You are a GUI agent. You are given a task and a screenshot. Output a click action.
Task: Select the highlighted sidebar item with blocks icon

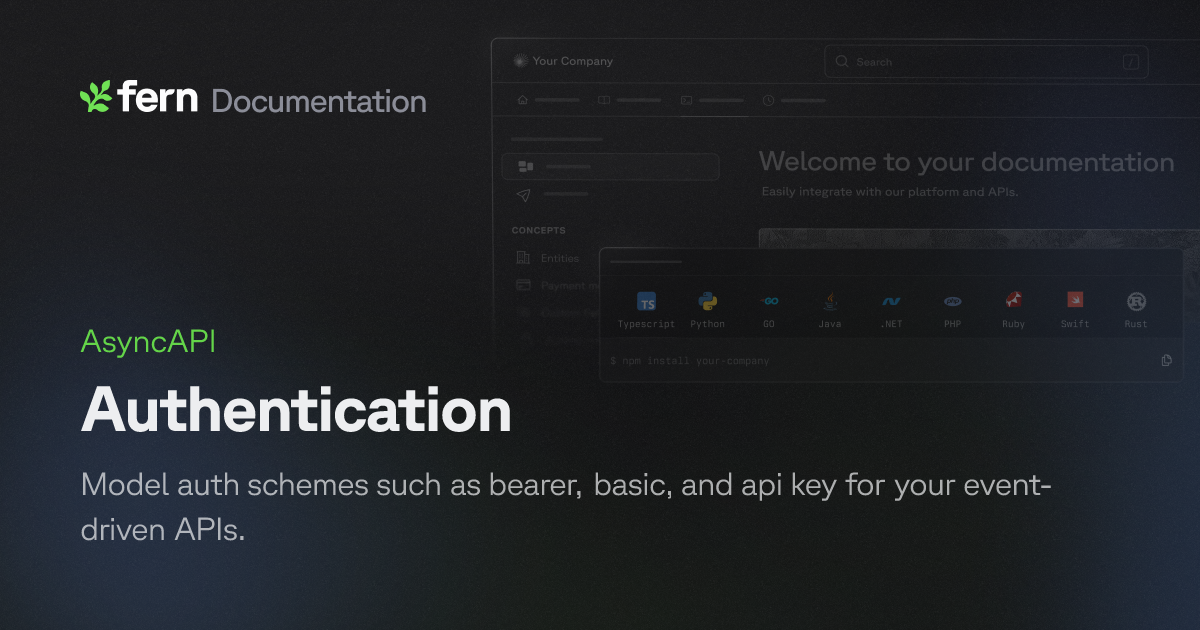pos(610,166)
